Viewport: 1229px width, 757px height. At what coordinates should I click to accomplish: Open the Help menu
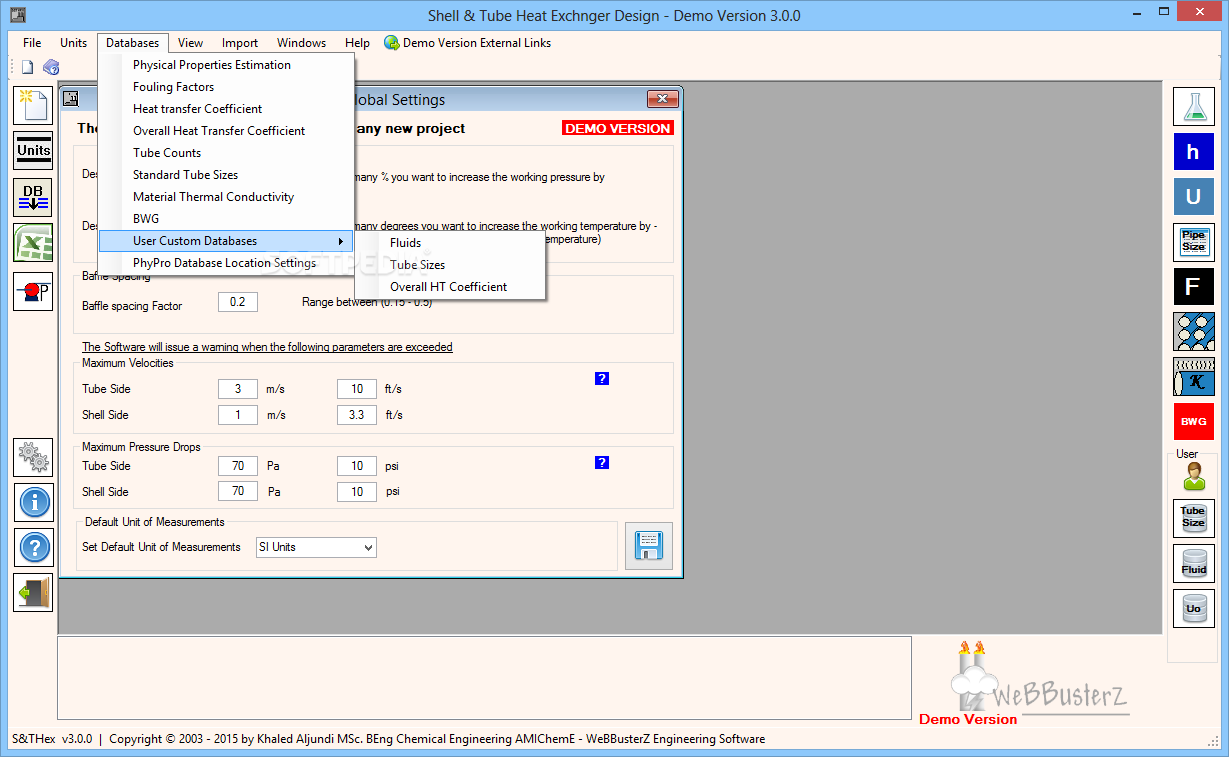[x=357, y=43]
